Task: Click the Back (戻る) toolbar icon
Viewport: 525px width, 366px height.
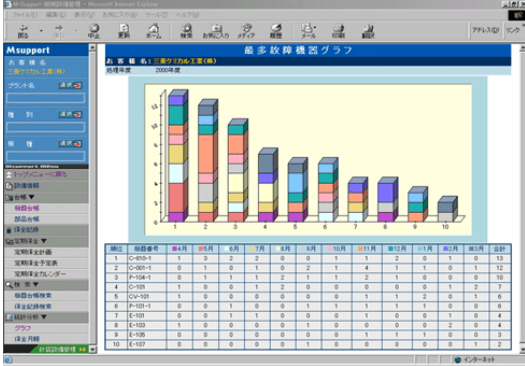Action: pyautogui.click(x=23, y=31)
